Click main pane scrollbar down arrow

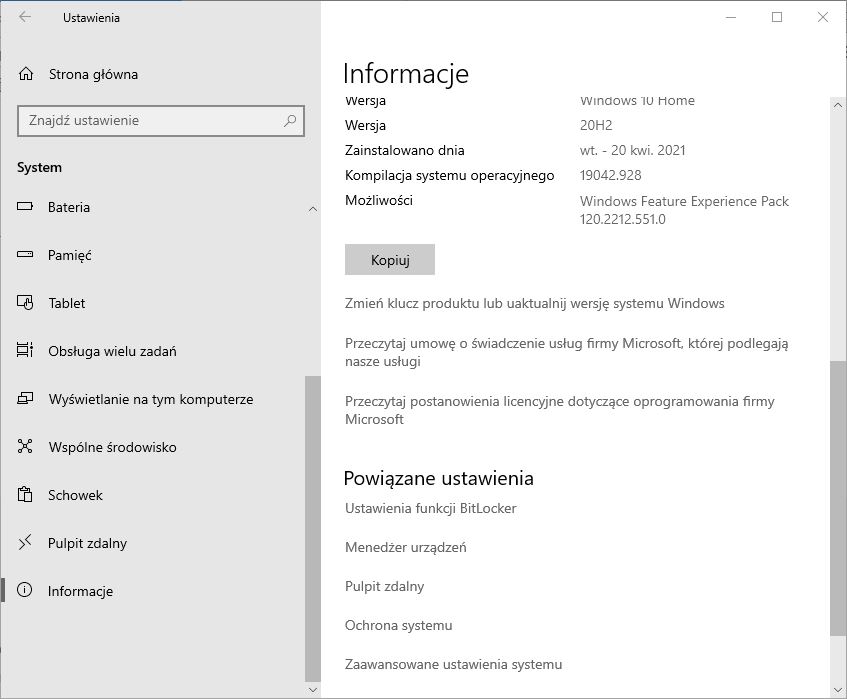click(838, 690)
